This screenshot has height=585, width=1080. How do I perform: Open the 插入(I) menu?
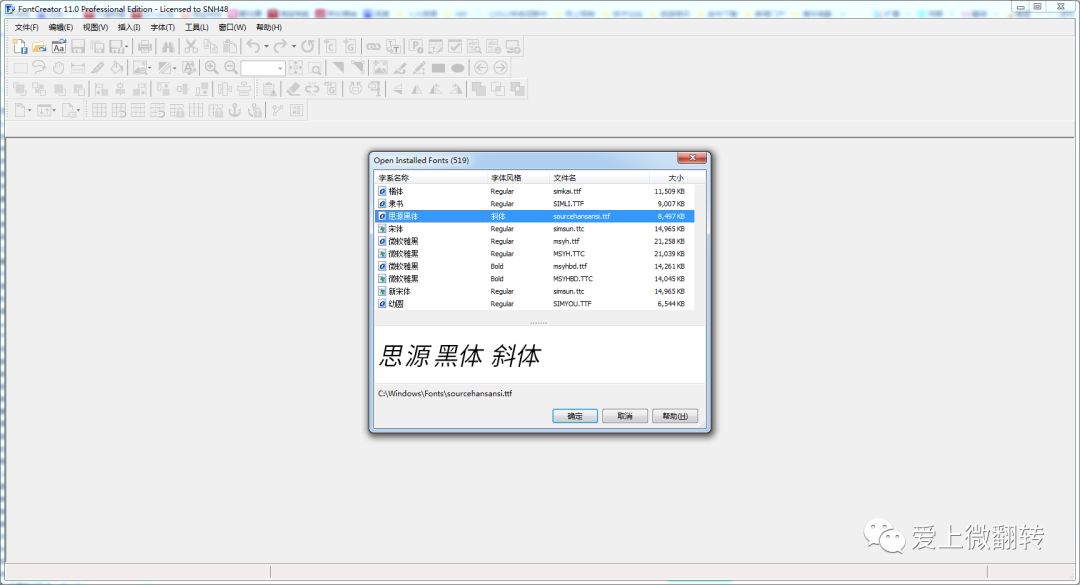[129, 28]
